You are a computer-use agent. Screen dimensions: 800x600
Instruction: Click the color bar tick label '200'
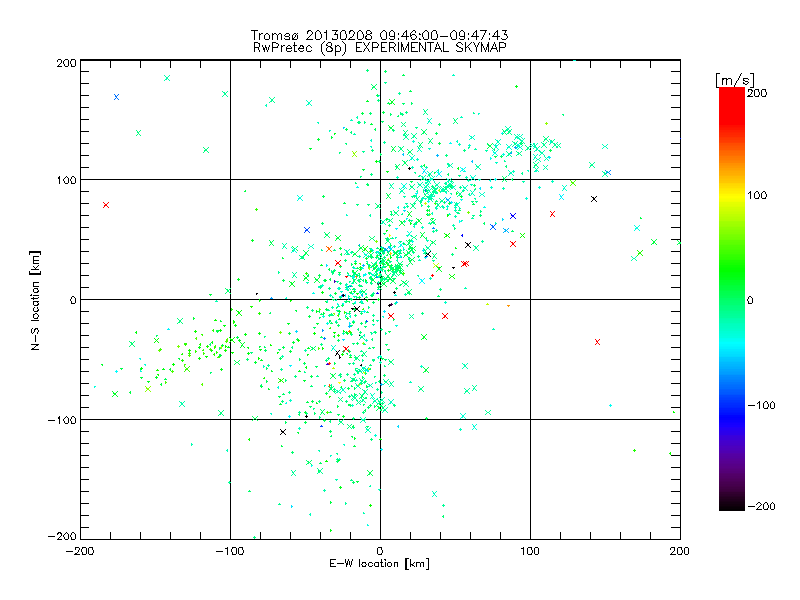pyautogui.click(x=757, y=93)
